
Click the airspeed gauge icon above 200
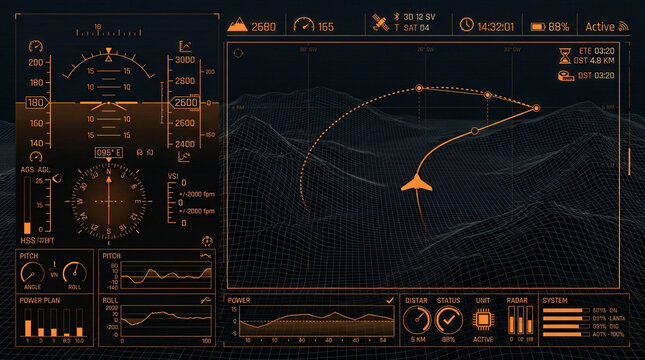(x=36, y=46)
